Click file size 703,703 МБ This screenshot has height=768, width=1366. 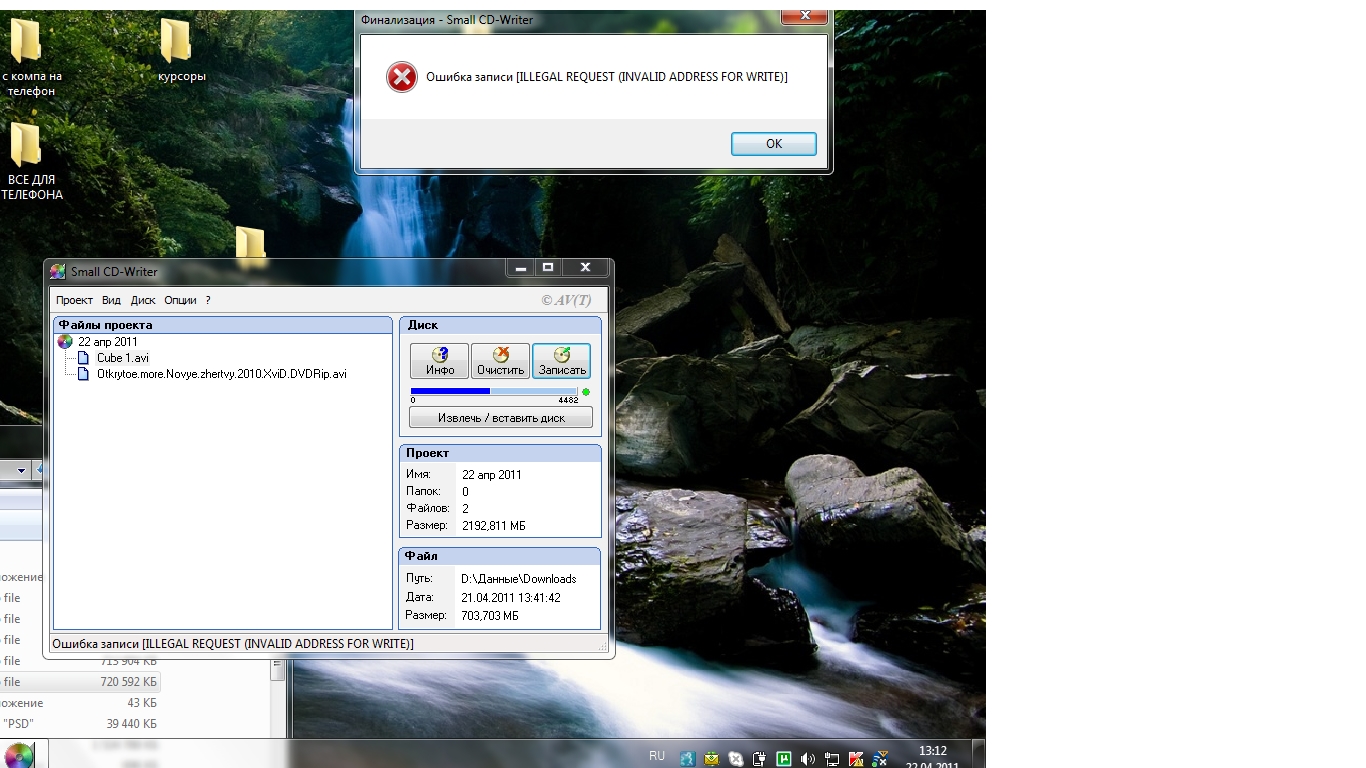(490, 616)
